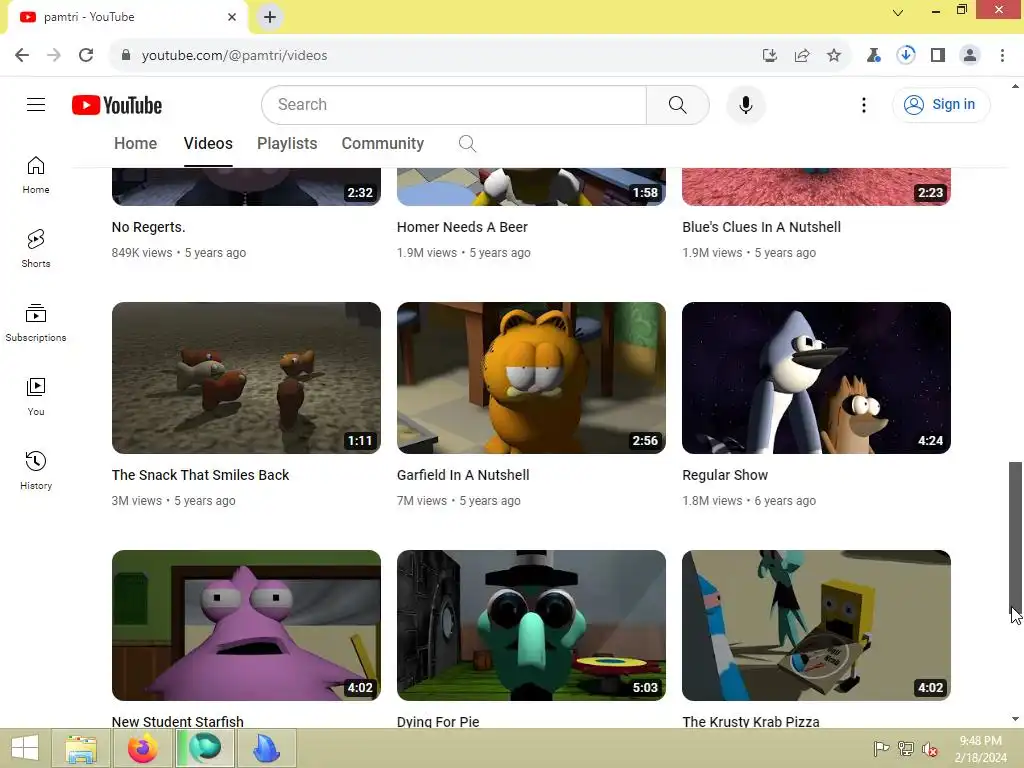Click the Action Center flag tray icon
1024x768 pixels.
(881, 749)
